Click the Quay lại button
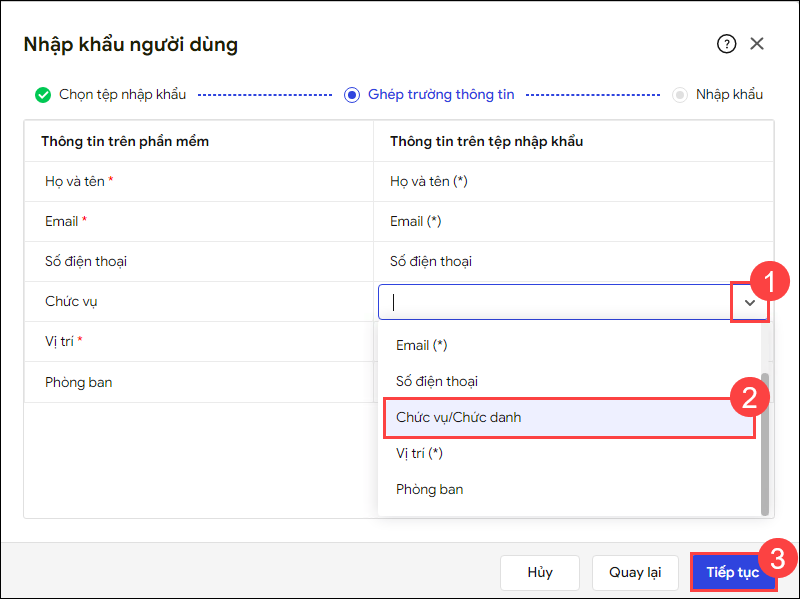The height and width of the screenshot is (599, 800). point(635,573)
